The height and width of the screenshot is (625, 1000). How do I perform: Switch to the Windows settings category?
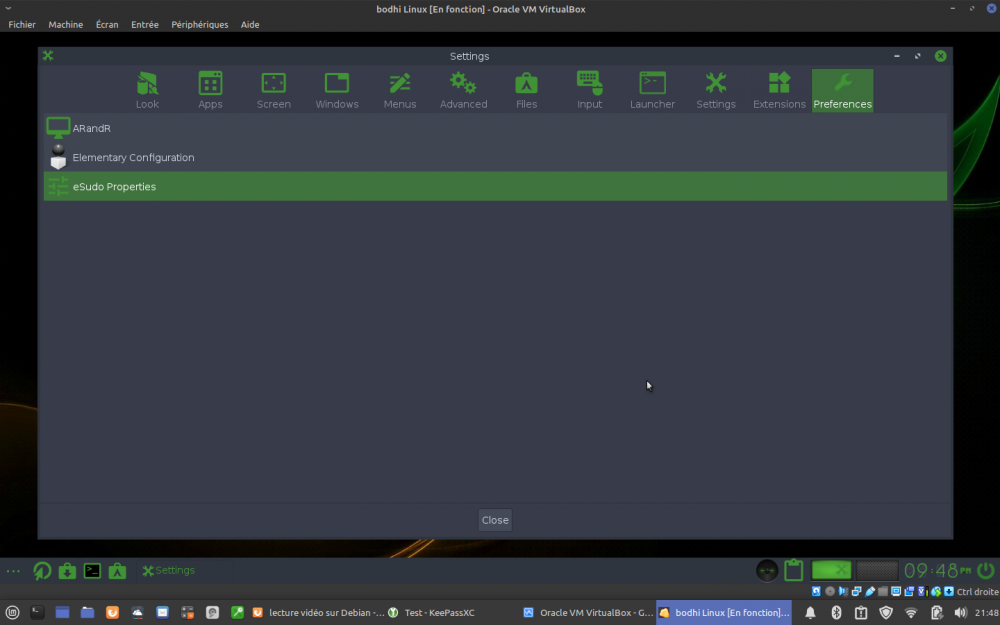click(337, 90)
